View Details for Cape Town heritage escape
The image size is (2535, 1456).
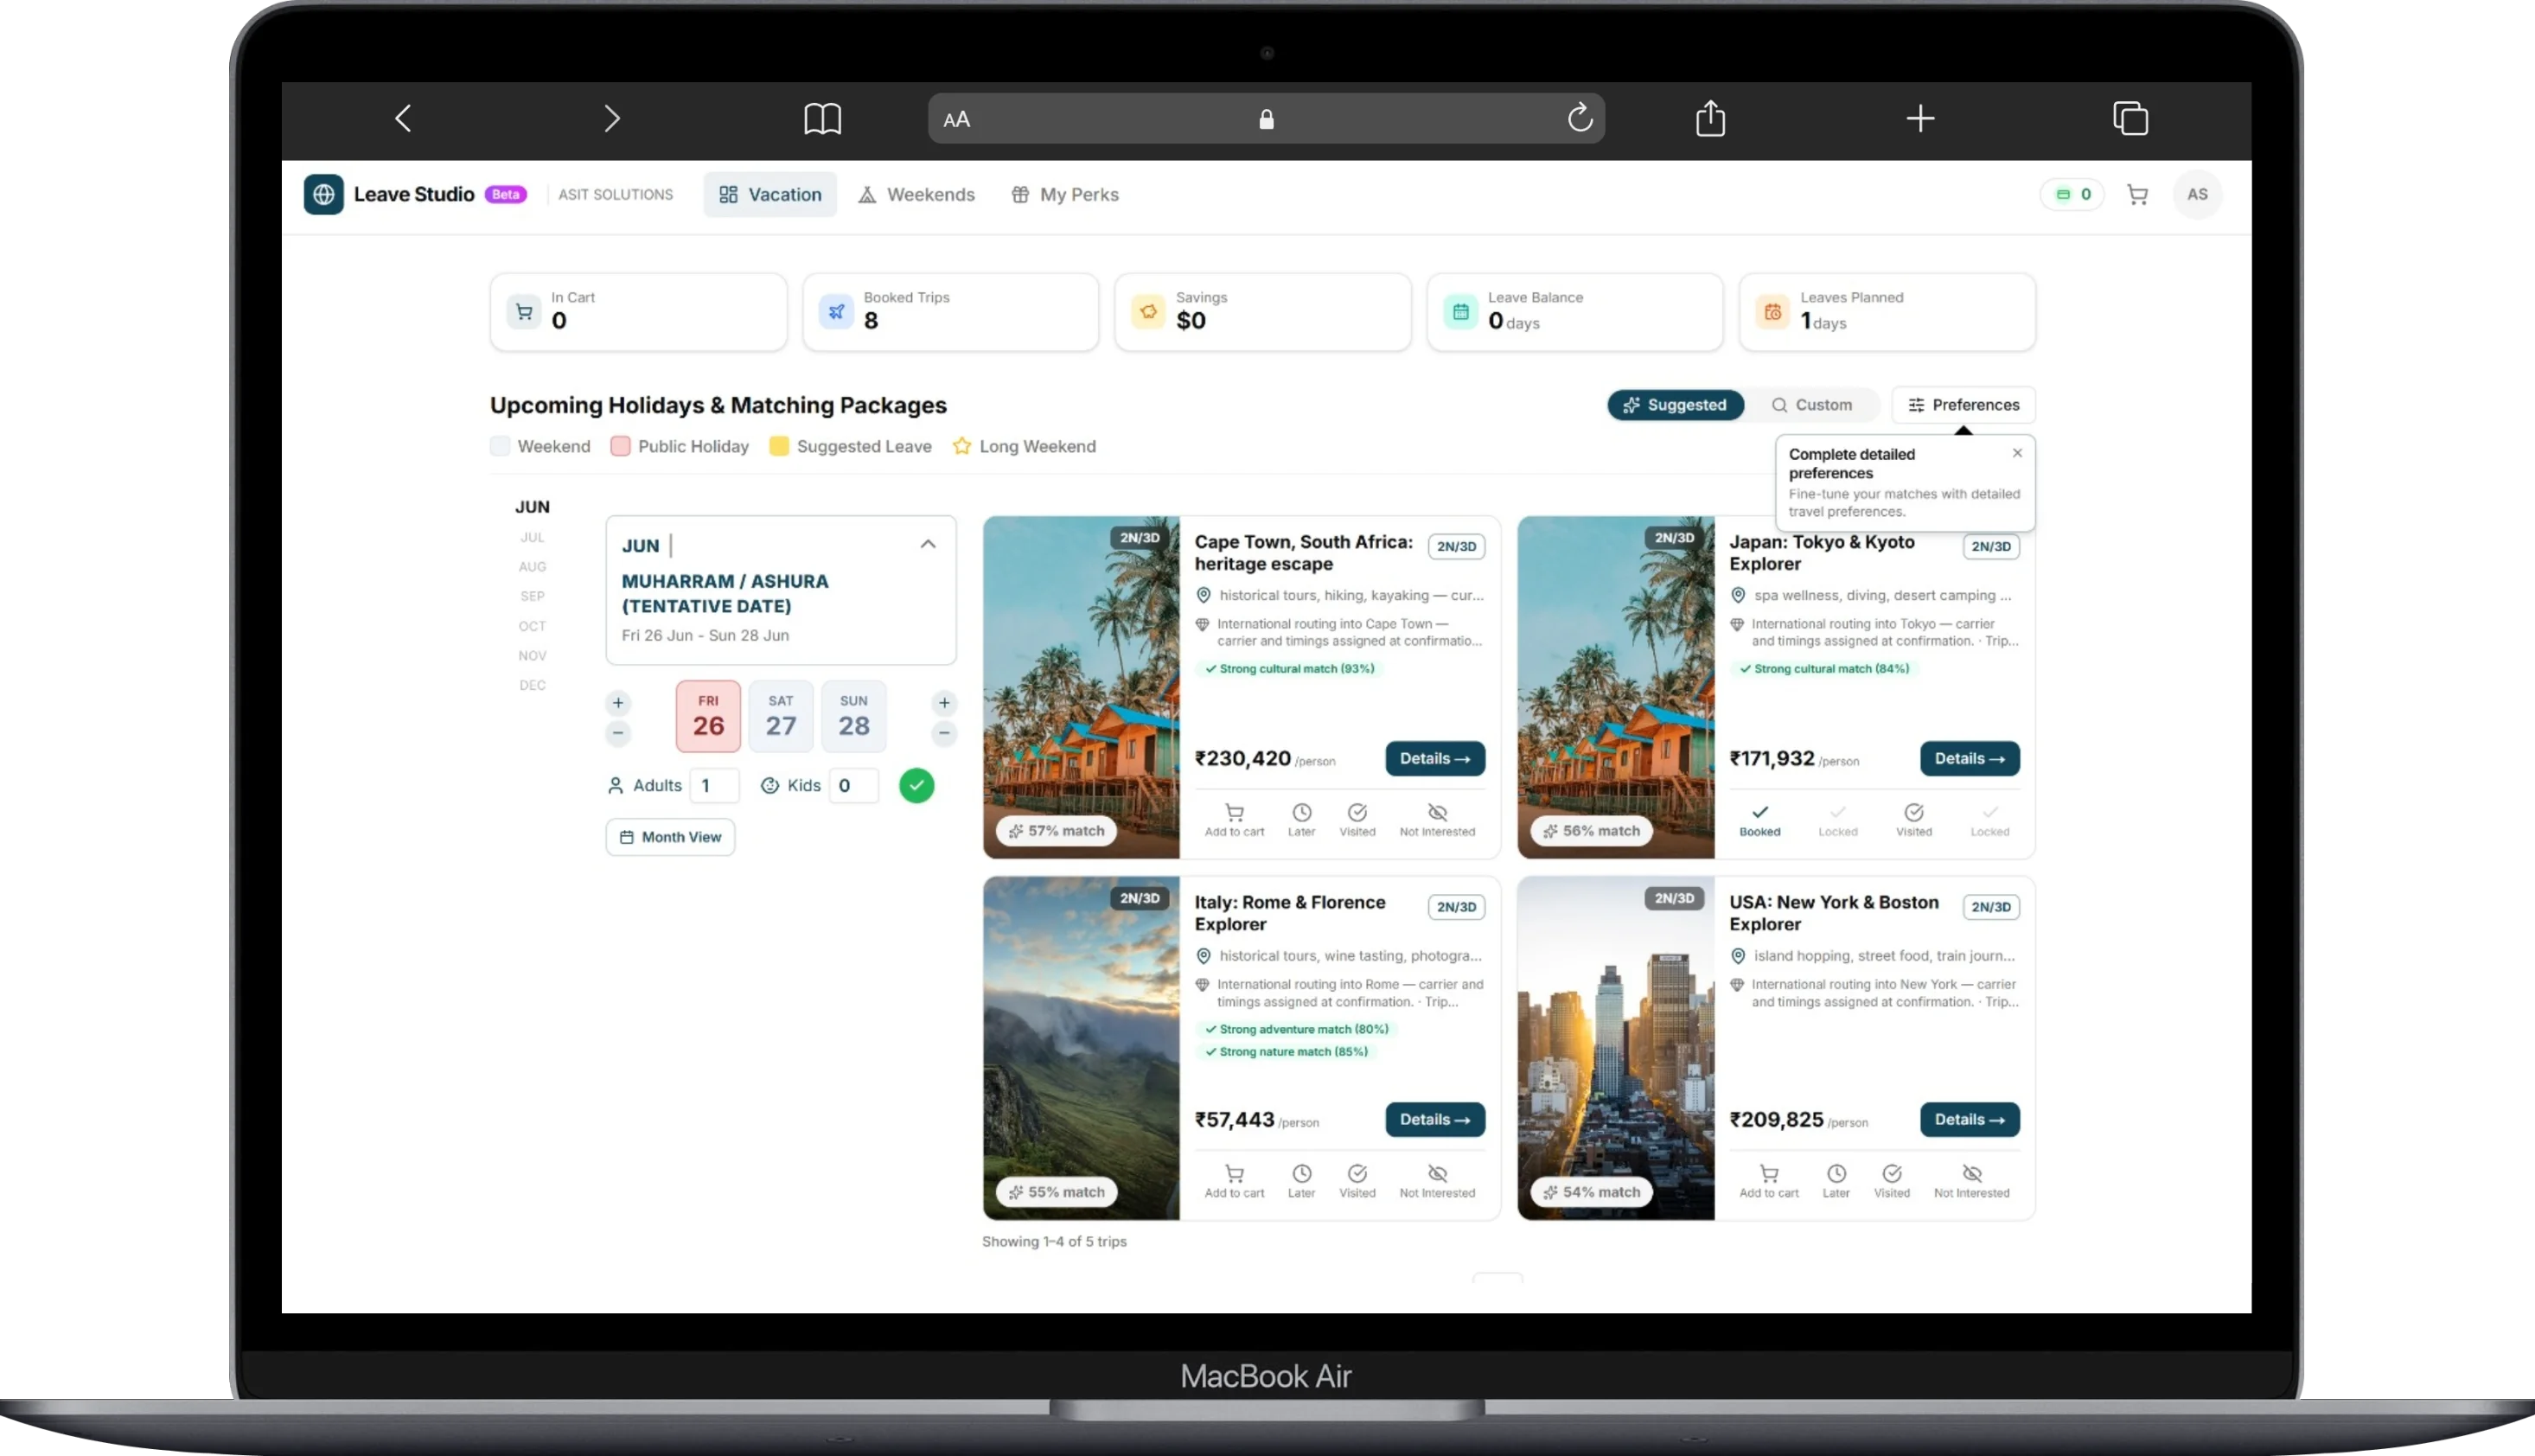click(1435, 759)
